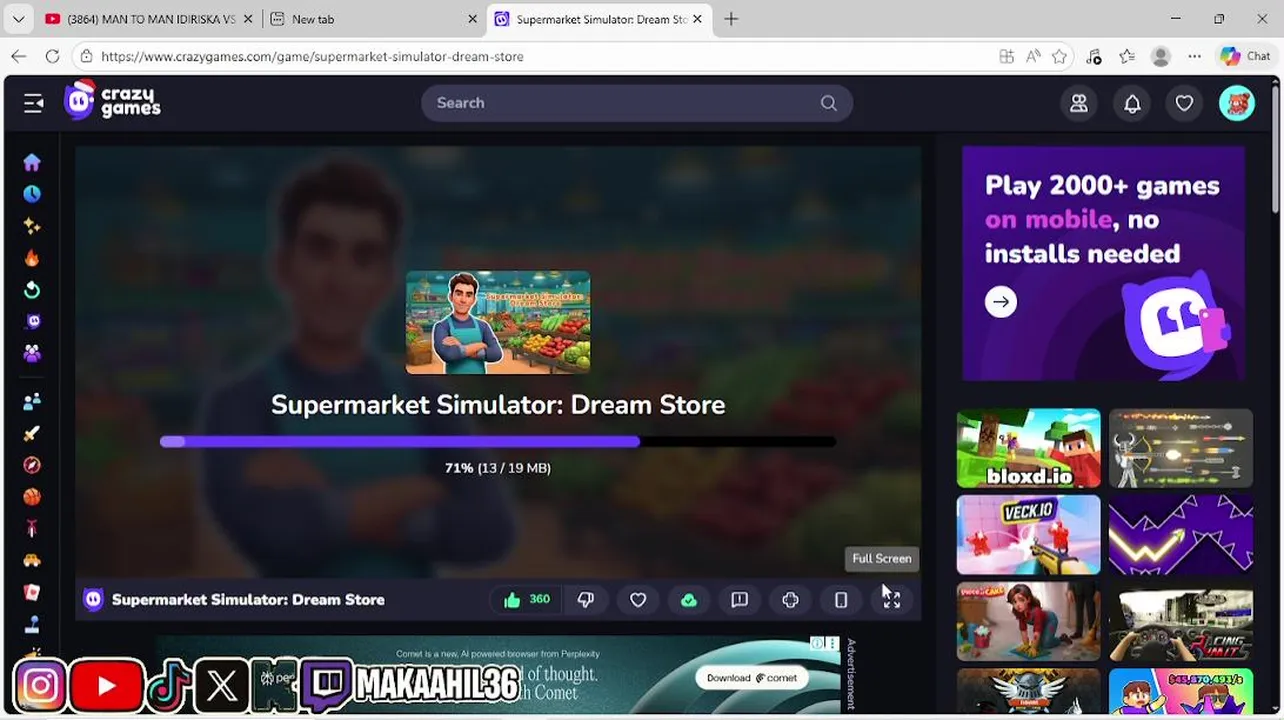Open Originals purple icon in sidebar
Screen dimensions: 1284x720
pyautogui.click(x=32, y=321)
